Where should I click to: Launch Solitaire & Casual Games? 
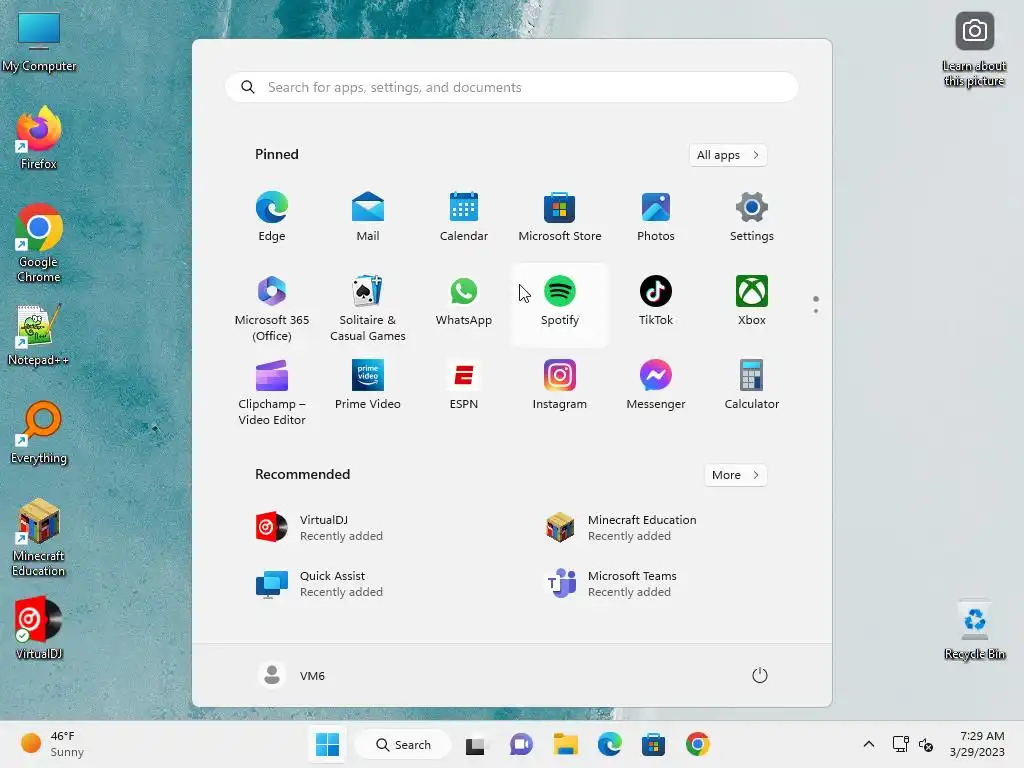tap(368, 308)
